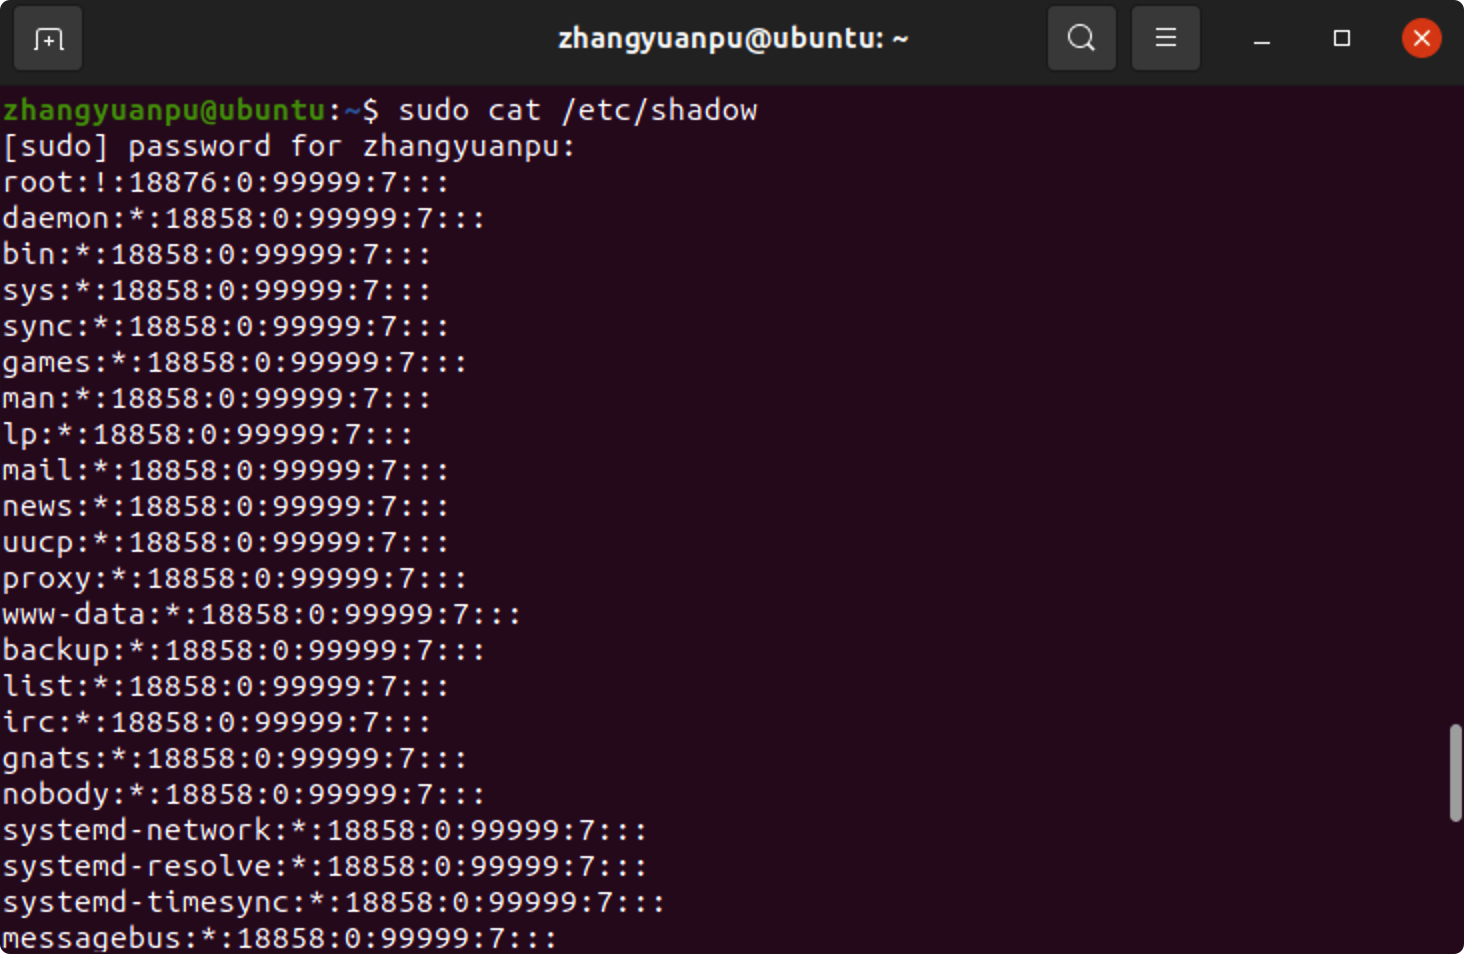Close the terminal window
This screenshot has width=1464, height=954.
(x=1421, y=39)
